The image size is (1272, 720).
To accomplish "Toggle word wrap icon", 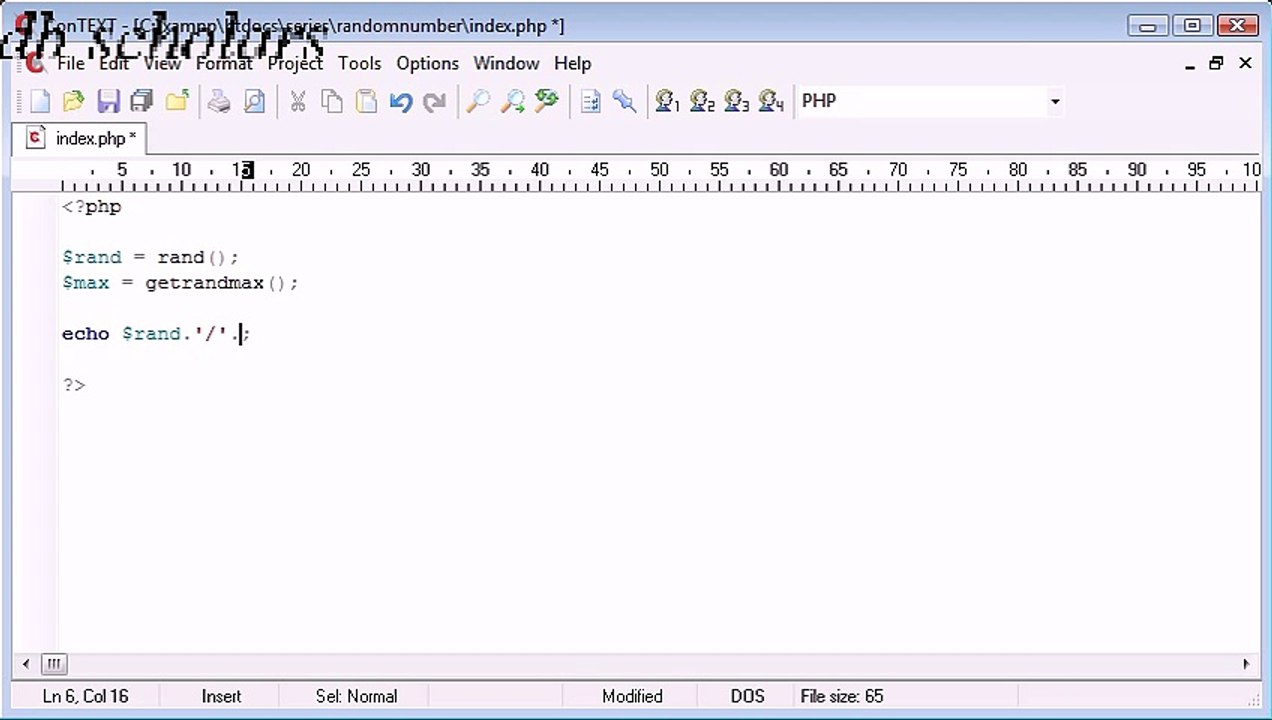I will tap(590, 101).
